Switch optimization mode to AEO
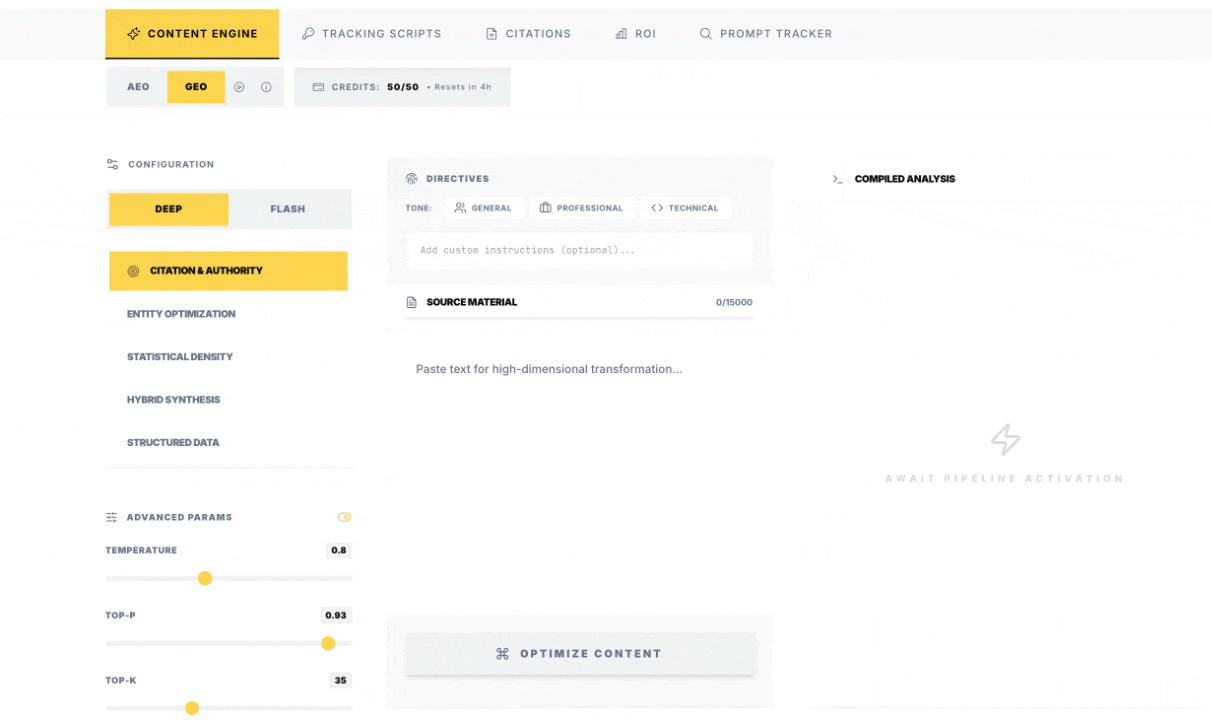Screen dimensions: 1212x720 pyautogui.click(x=138, y=87)
